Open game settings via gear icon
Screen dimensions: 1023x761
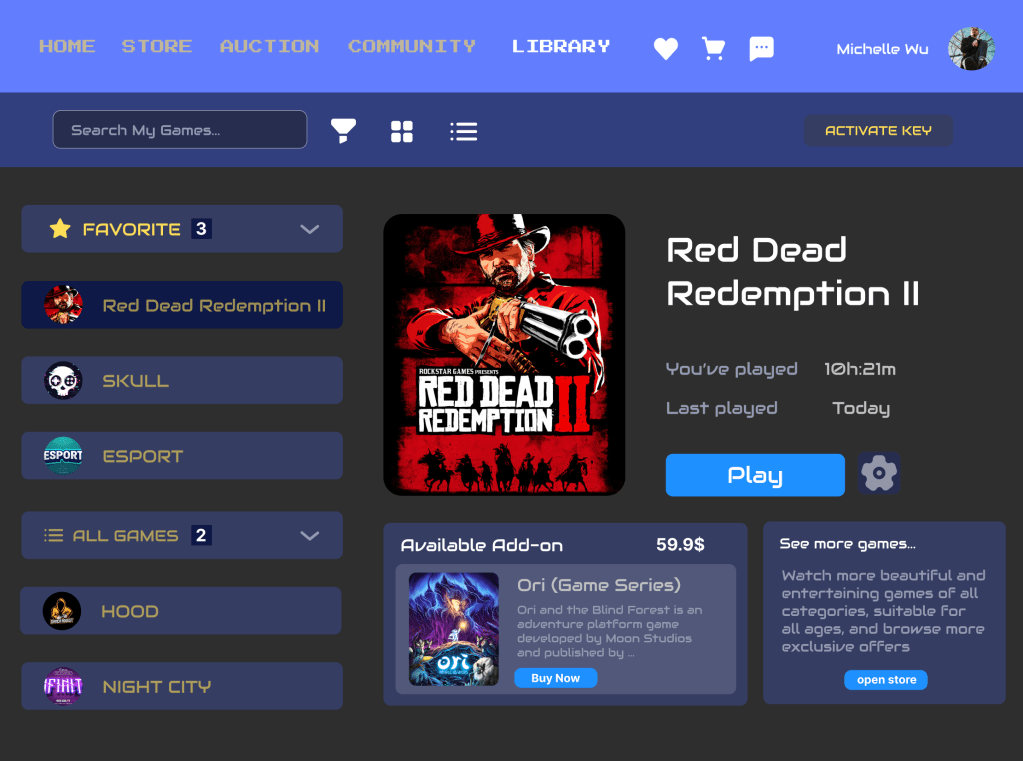(x=878, y=474)
